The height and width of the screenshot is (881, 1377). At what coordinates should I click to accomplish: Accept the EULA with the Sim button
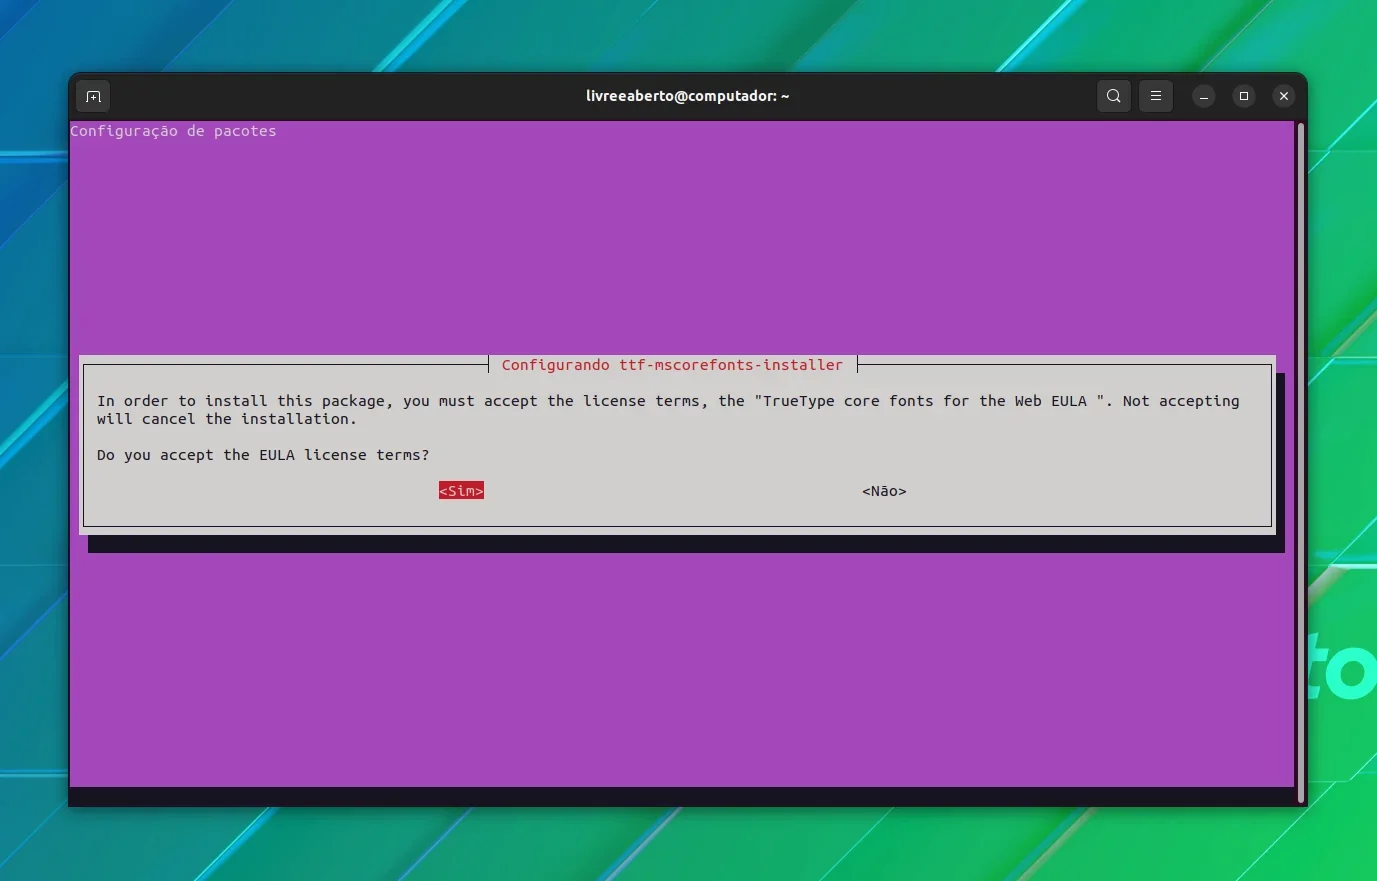[x=461, y=491]
